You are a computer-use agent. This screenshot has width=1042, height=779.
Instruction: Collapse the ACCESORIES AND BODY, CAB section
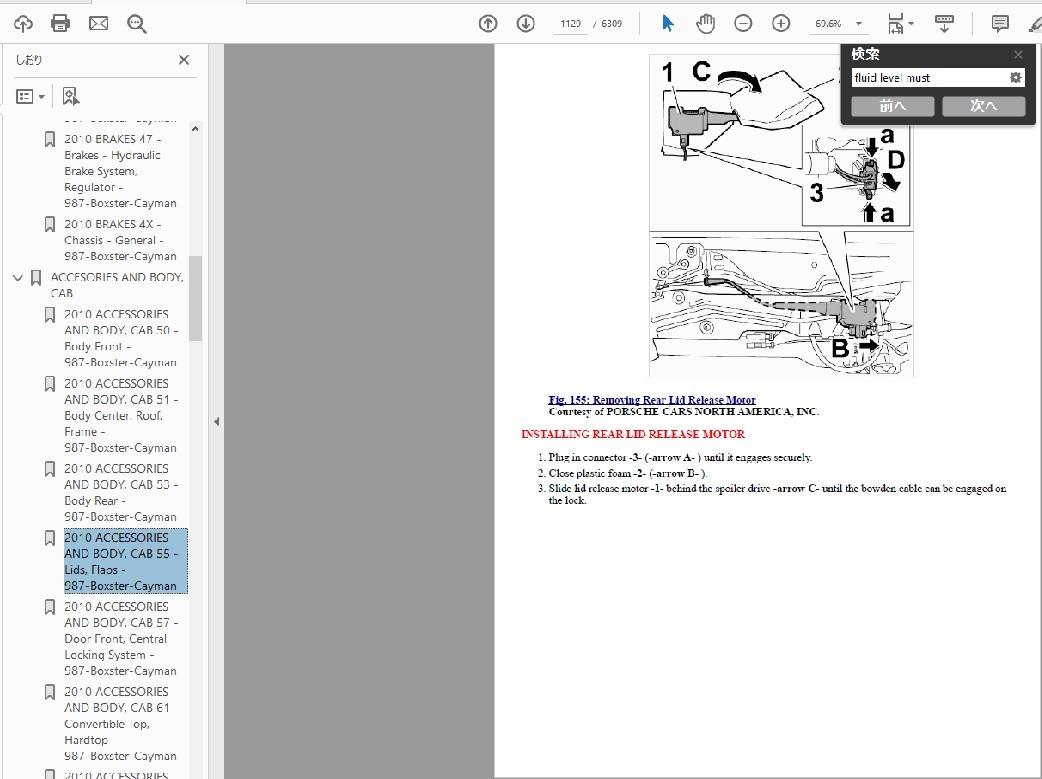coord(18,278)
